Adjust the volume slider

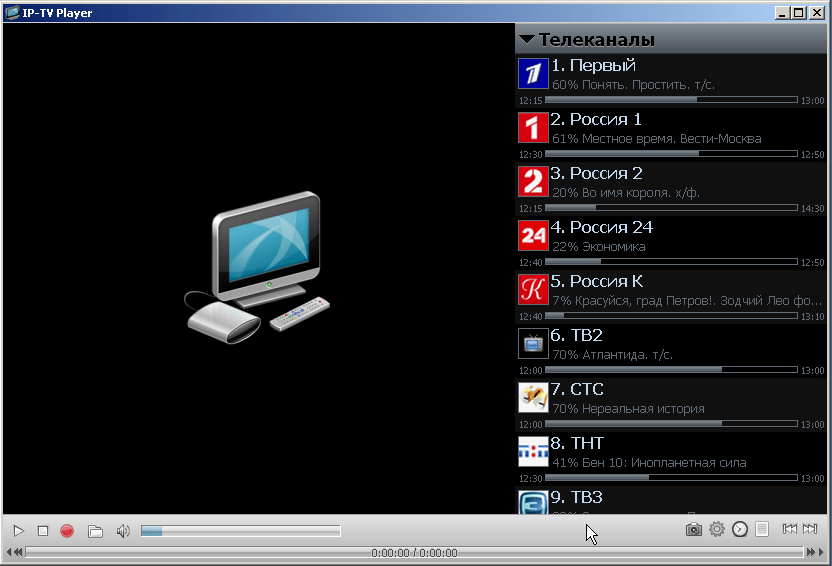[240, 530]
